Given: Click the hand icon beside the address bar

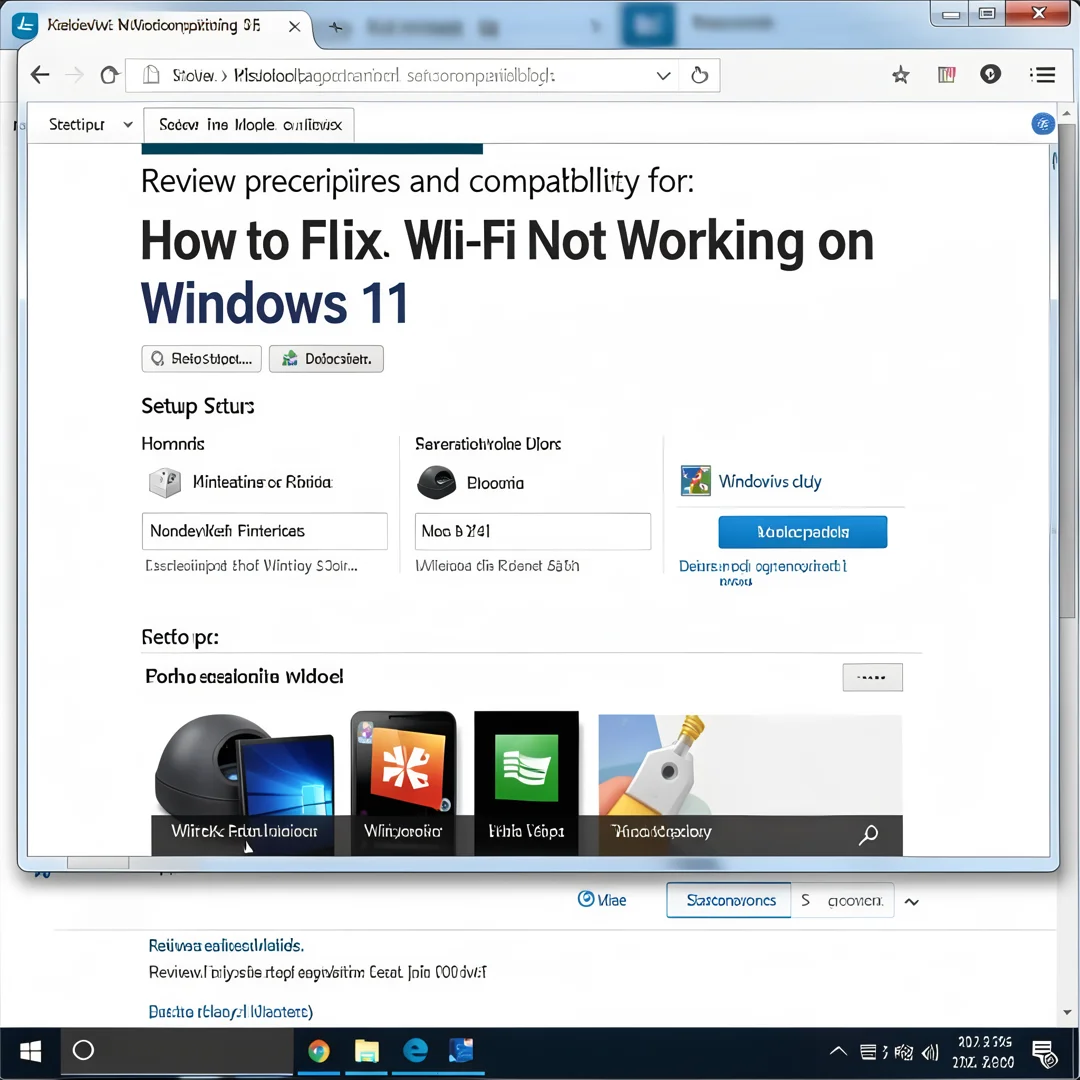Looking at the screenshot, I should [699, 74].
